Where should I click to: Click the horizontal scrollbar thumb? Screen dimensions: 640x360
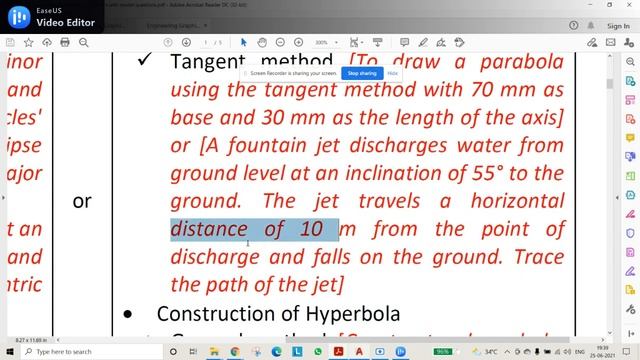(427, 340)
